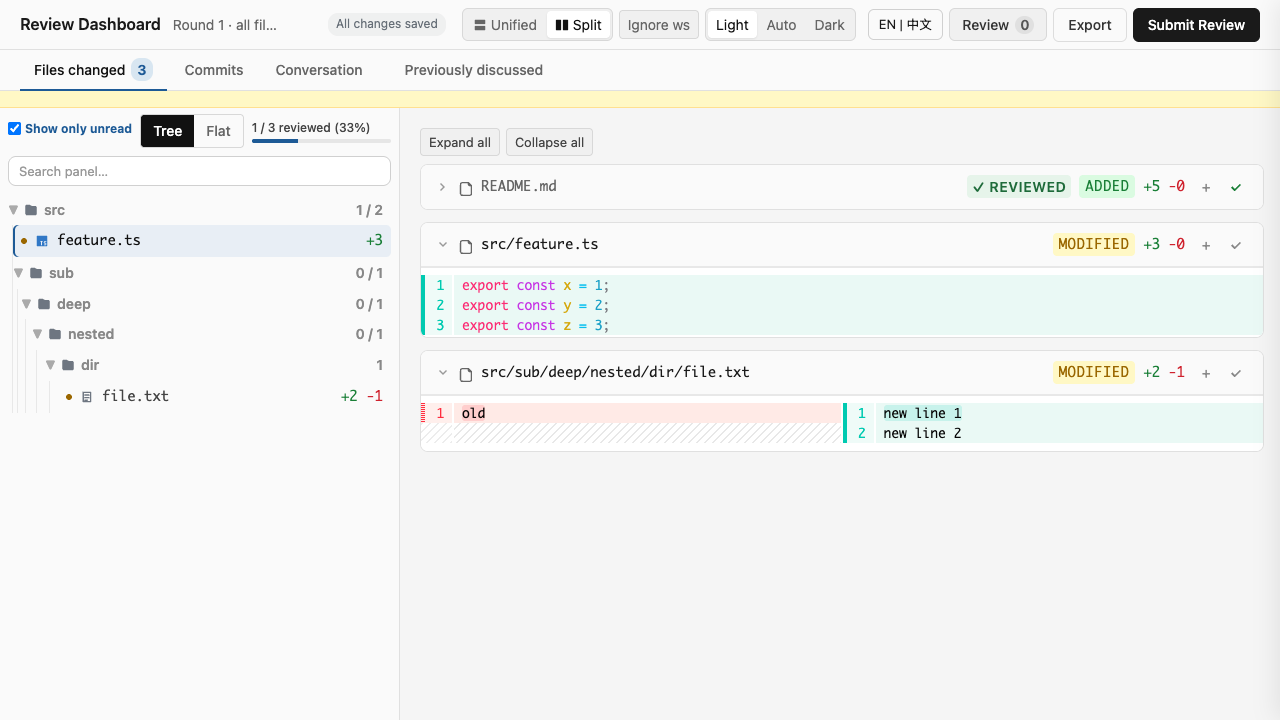The width and height of the screenshot is (1280, 720).
Task: Click the Collapse all button
Action: pyautogui.click(x=549, y=142)
